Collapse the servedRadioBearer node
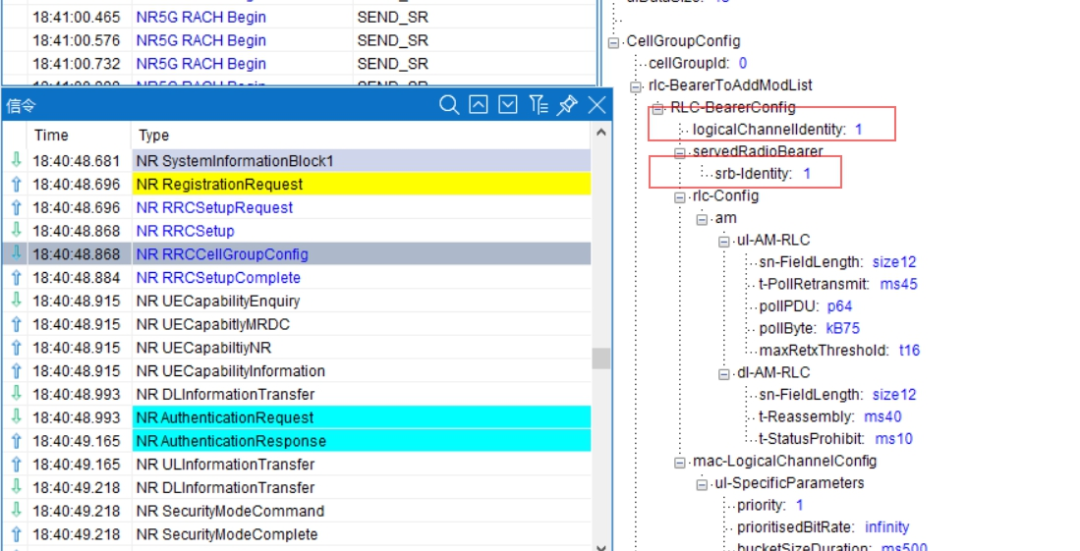The width and height of the screenshot is (1080, 551). pyautogui.click(x=680, y=152)
